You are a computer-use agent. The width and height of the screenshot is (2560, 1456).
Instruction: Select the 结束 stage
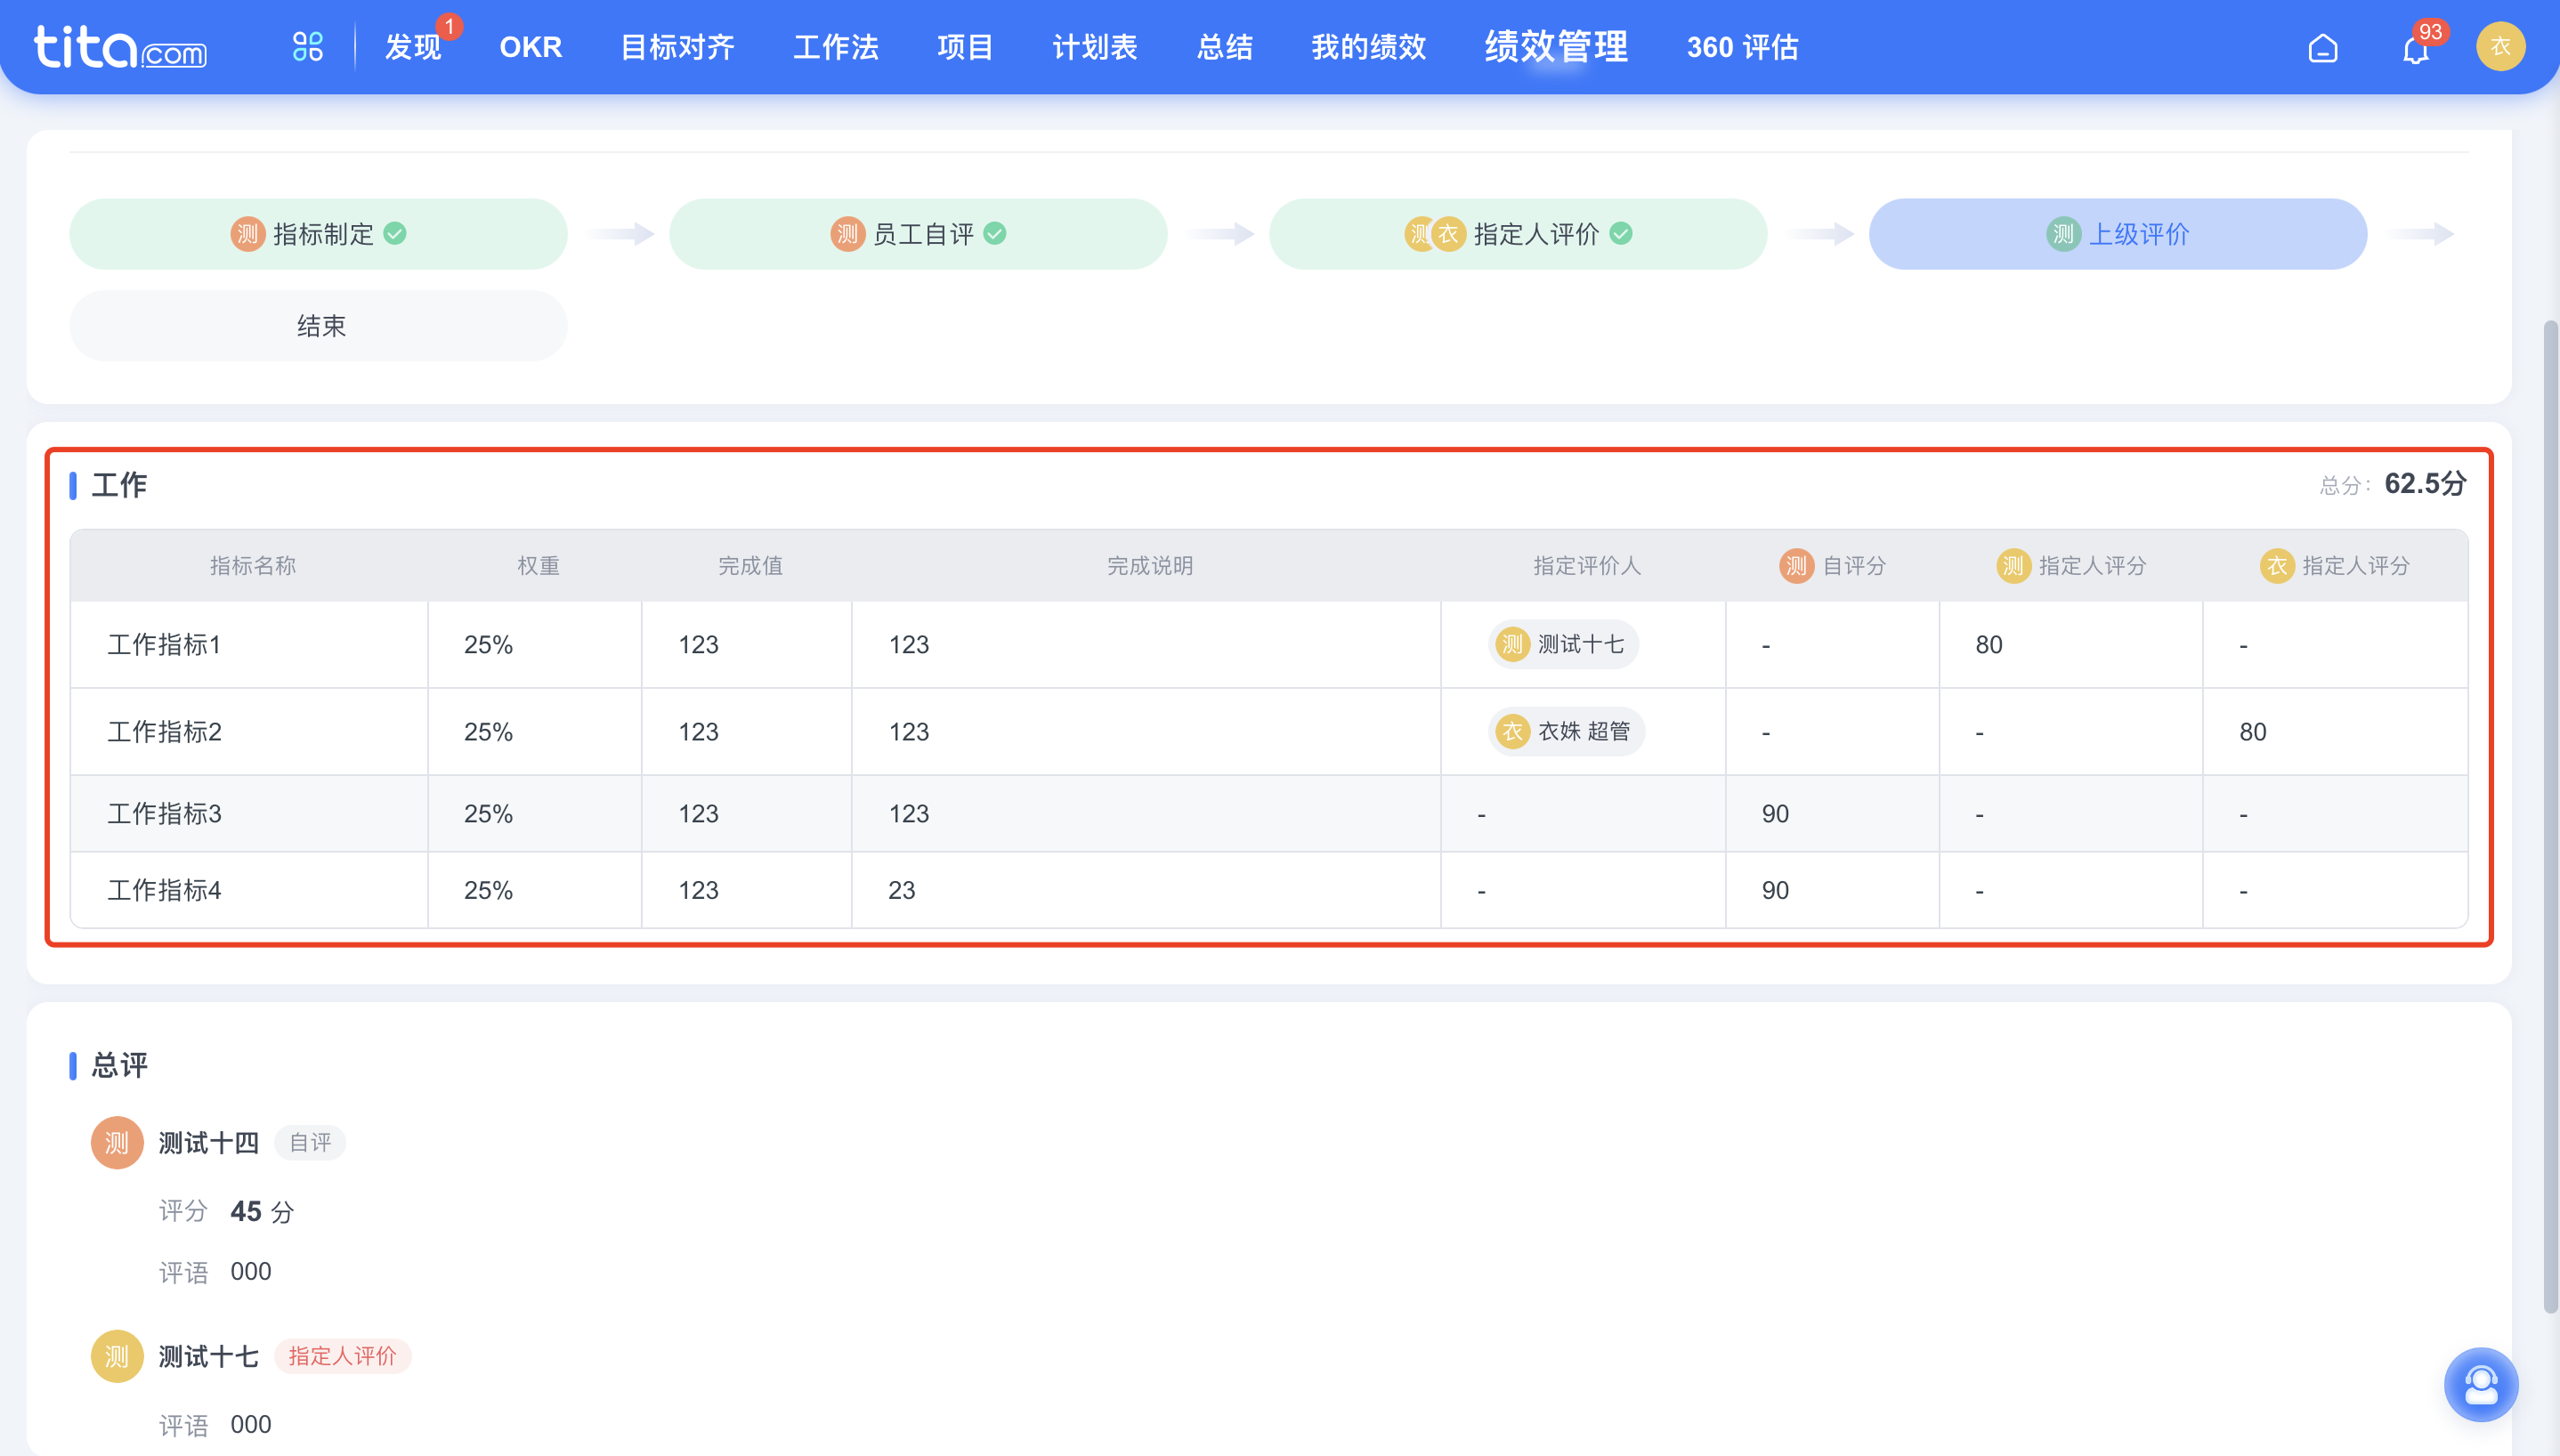[x=318, y=326]
